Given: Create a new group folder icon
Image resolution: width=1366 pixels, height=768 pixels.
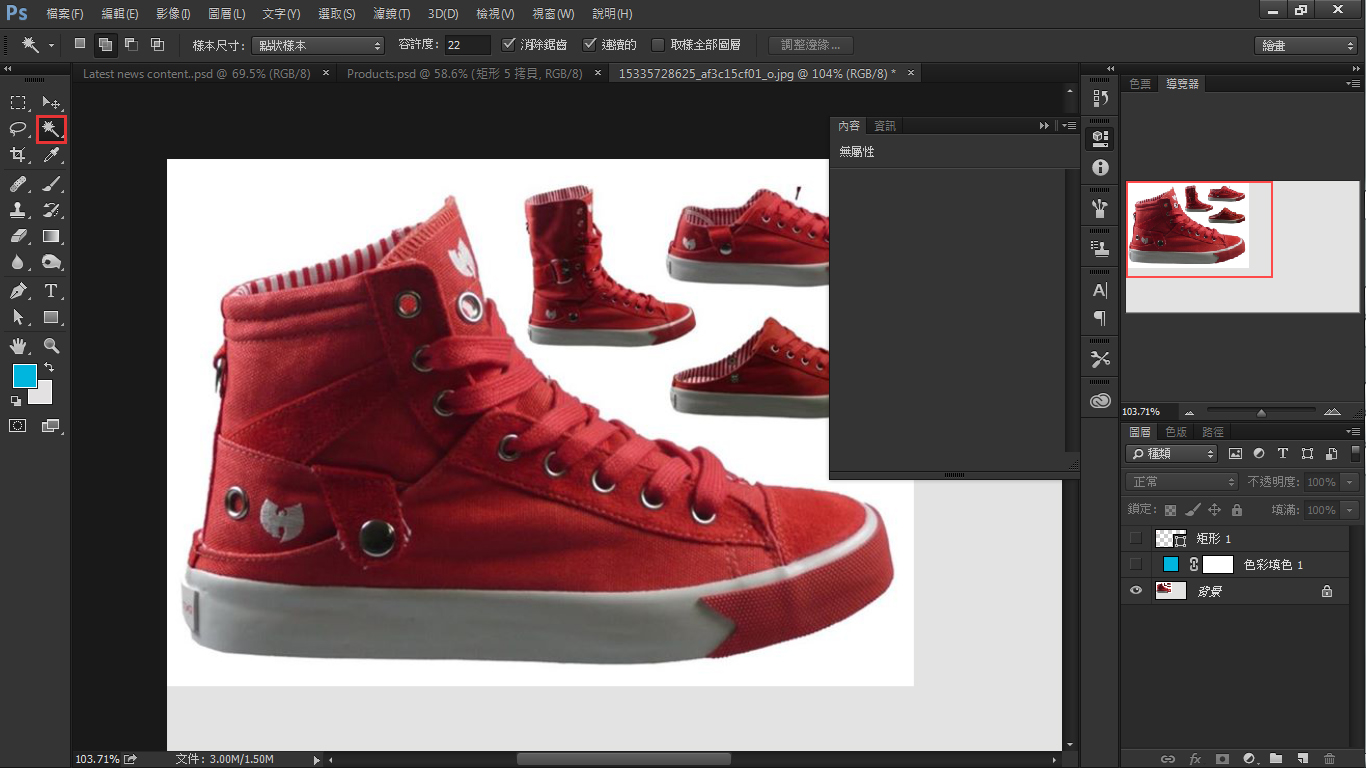Looking at the screenshot, I should [x=1275, y=759].
